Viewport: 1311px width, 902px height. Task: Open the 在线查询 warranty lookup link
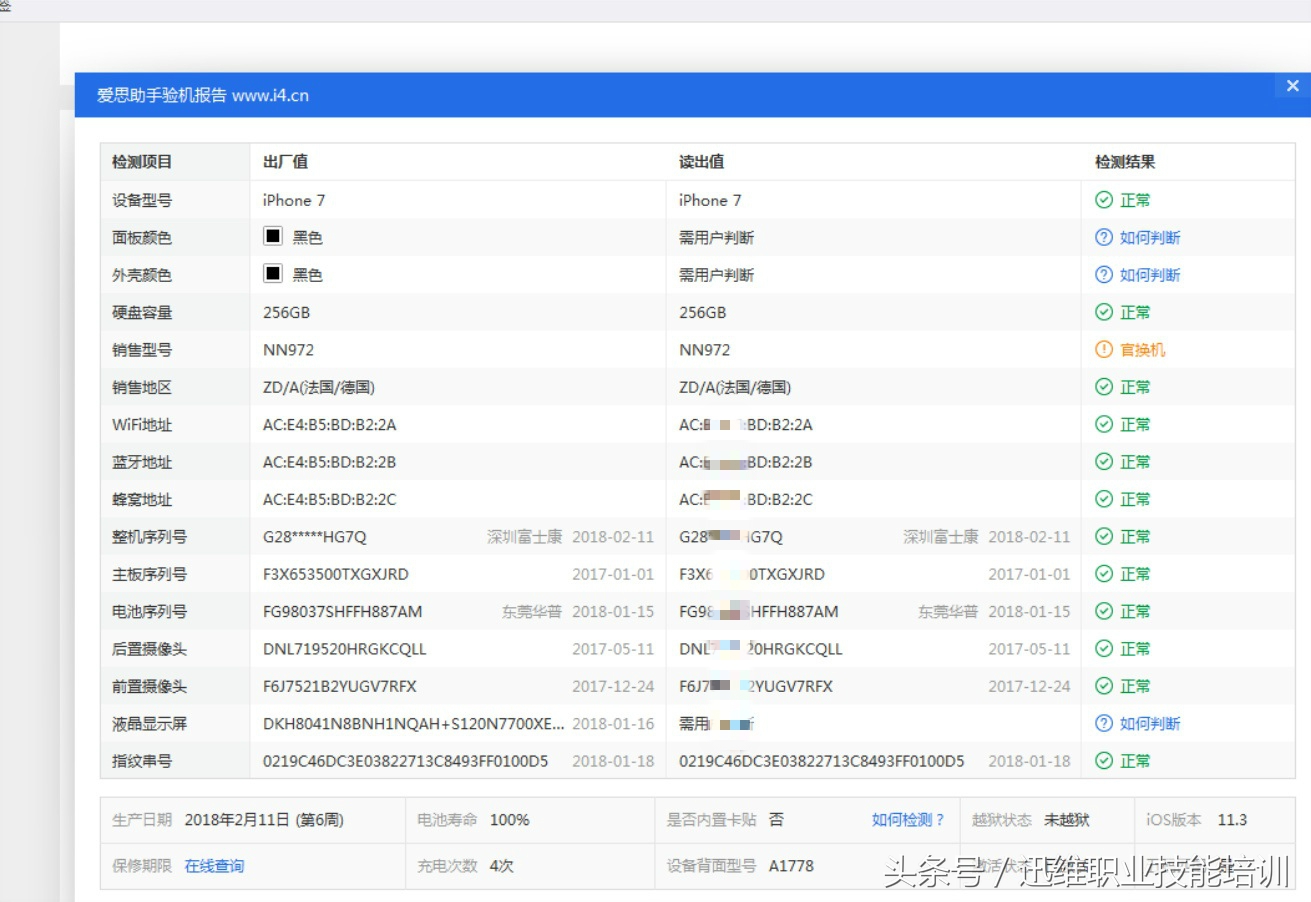pyautogui.click(x=213, y=866)
